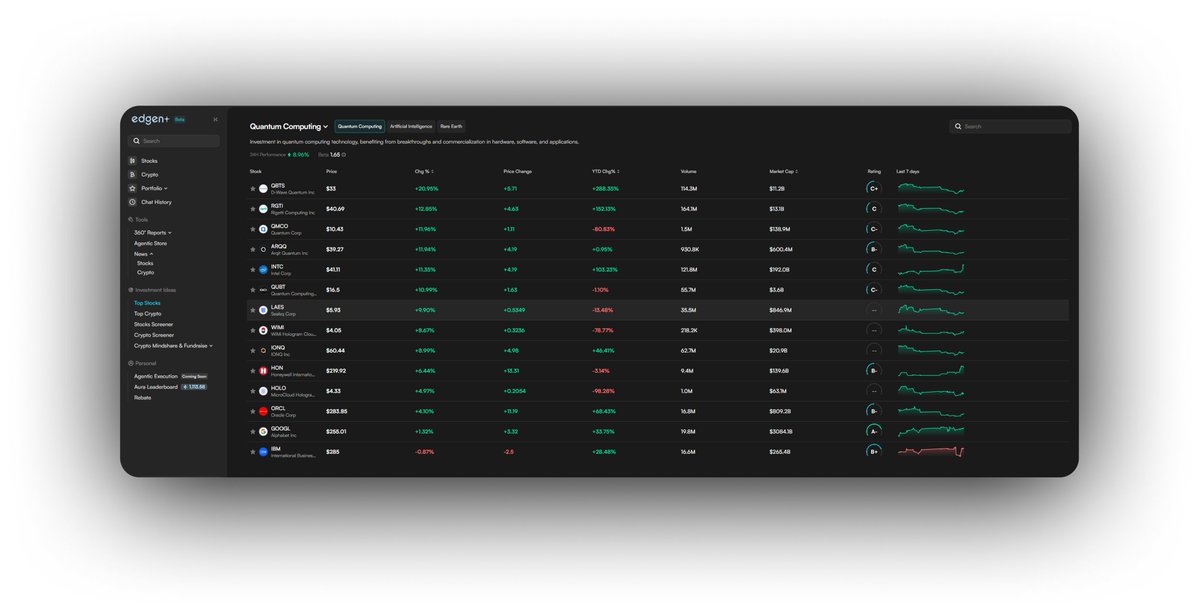The height and width of the screenshot is (612, 1199).
Task: Open Top Crypto in Investment Ideas
Action: tap(148, 314)
